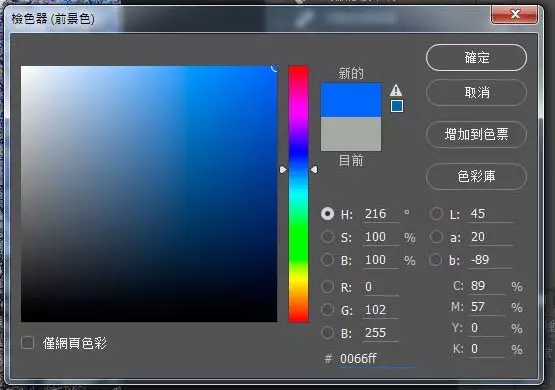Cancel the dialog using 取消

click(476, 92)
